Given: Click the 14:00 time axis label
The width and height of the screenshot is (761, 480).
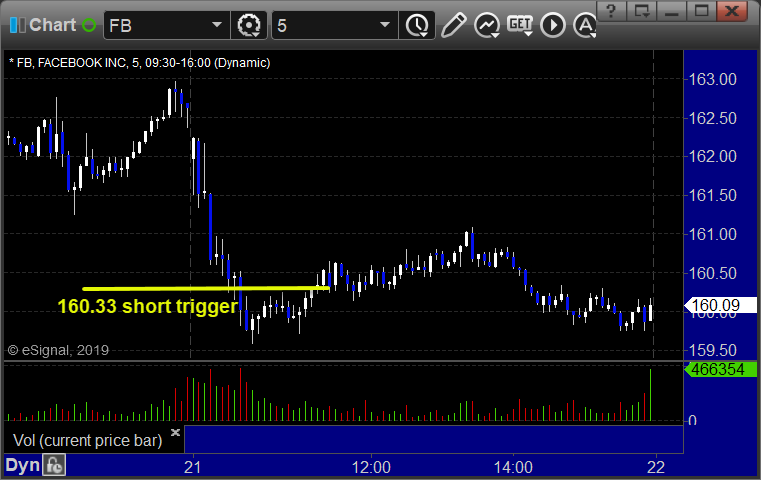Looking at the screenshot, I should click(x=513, y=467).
